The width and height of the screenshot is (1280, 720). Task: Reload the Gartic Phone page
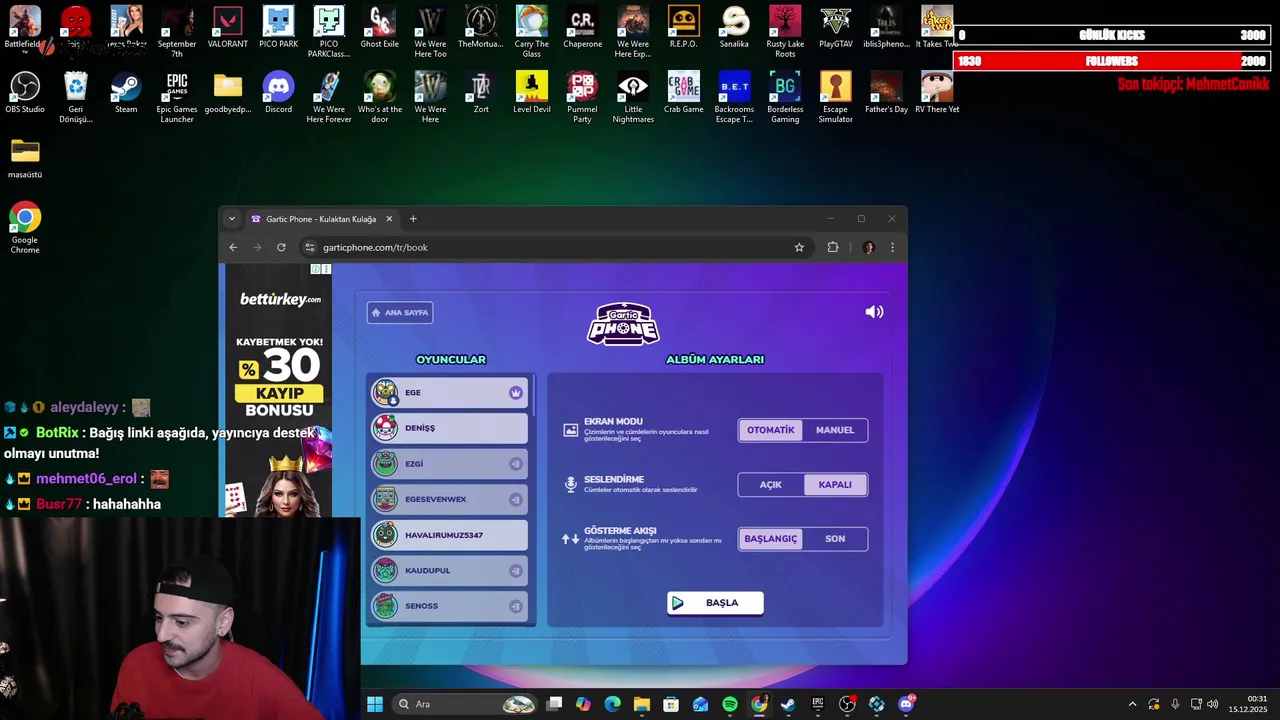(x=281, y=247)
